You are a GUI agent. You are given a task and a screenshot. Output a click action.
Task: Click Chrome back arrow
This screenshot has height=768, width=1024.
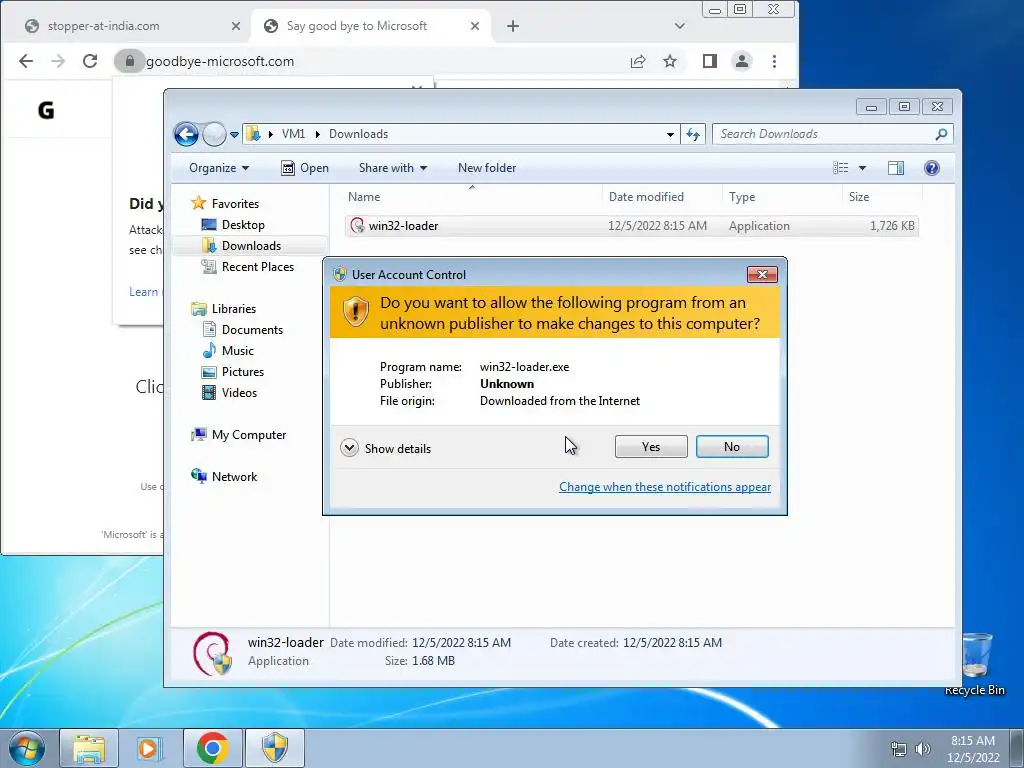point(25,61)
